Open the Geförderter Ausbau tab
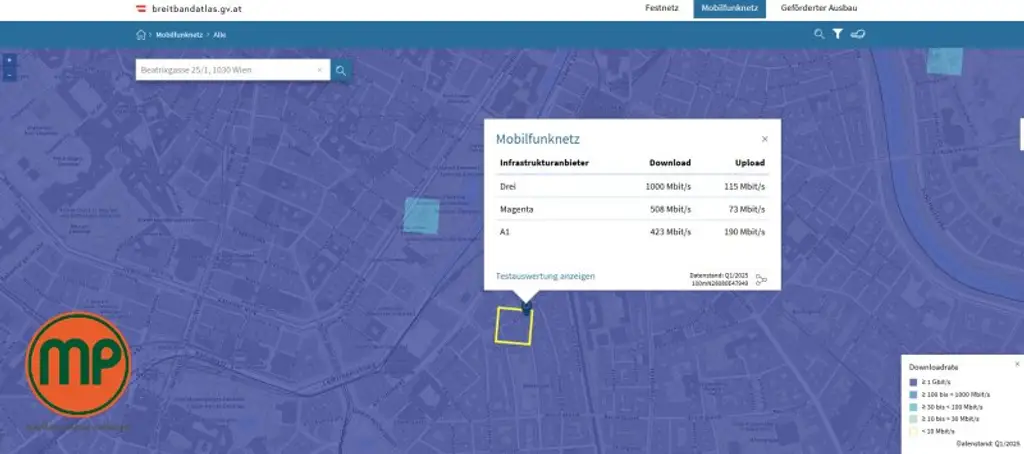 (x=818, y=9)
